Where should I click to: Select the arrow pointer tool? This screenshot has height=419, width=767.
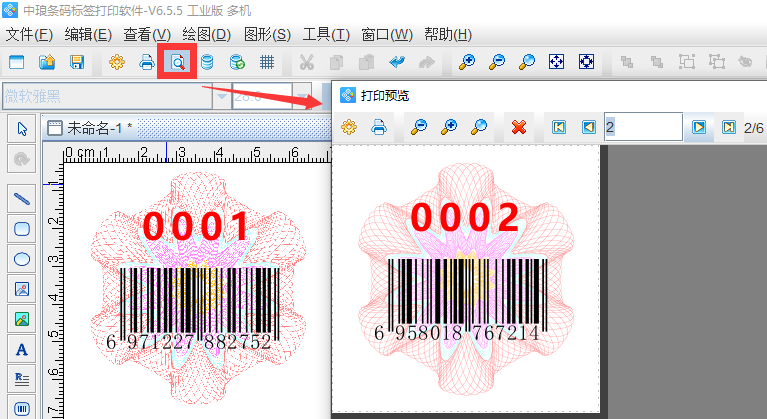(22, 129)
